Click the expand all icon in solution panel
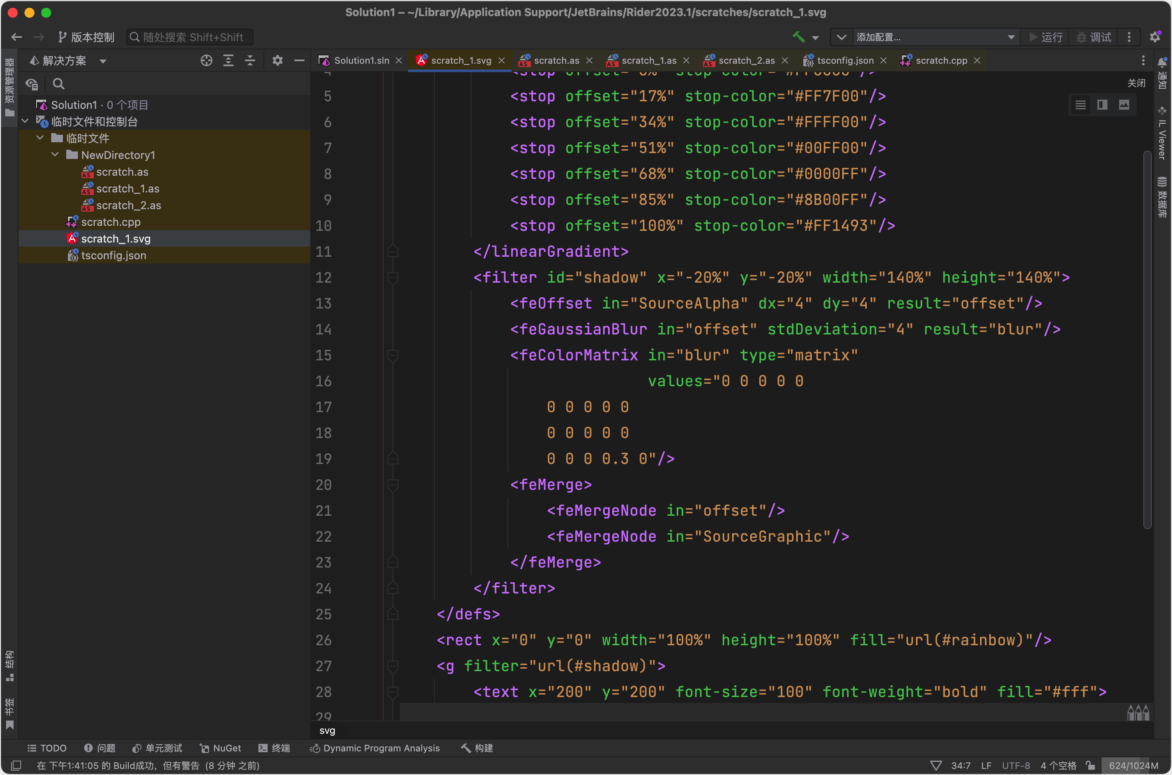Screen dimensions: 1172x775 click(229, 61)
